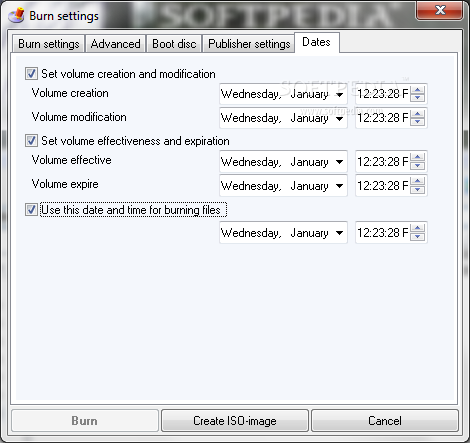Open the Volume modification date dropdown
The image size is (470, 443).
pos(339,118)
